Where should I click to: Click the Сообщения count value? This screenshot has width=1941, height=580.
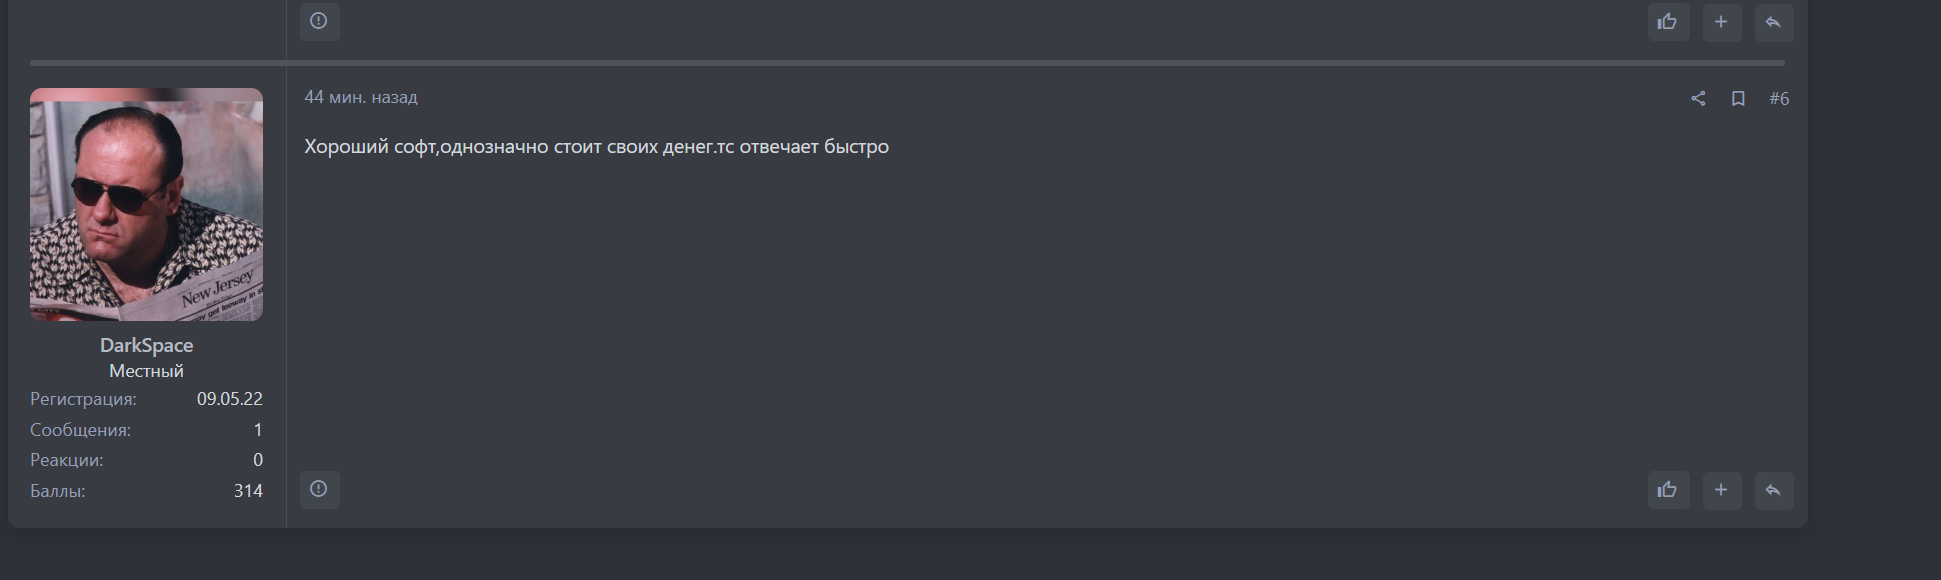257,430
